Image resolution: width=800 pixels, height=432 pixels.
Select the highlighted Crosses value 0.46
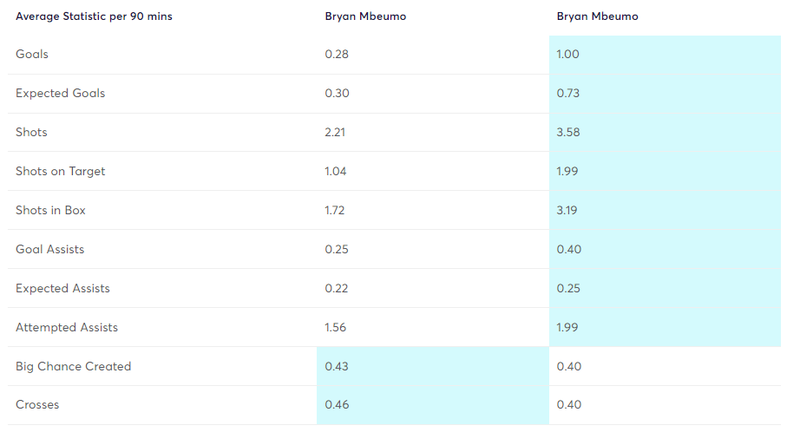click(337, 405)
